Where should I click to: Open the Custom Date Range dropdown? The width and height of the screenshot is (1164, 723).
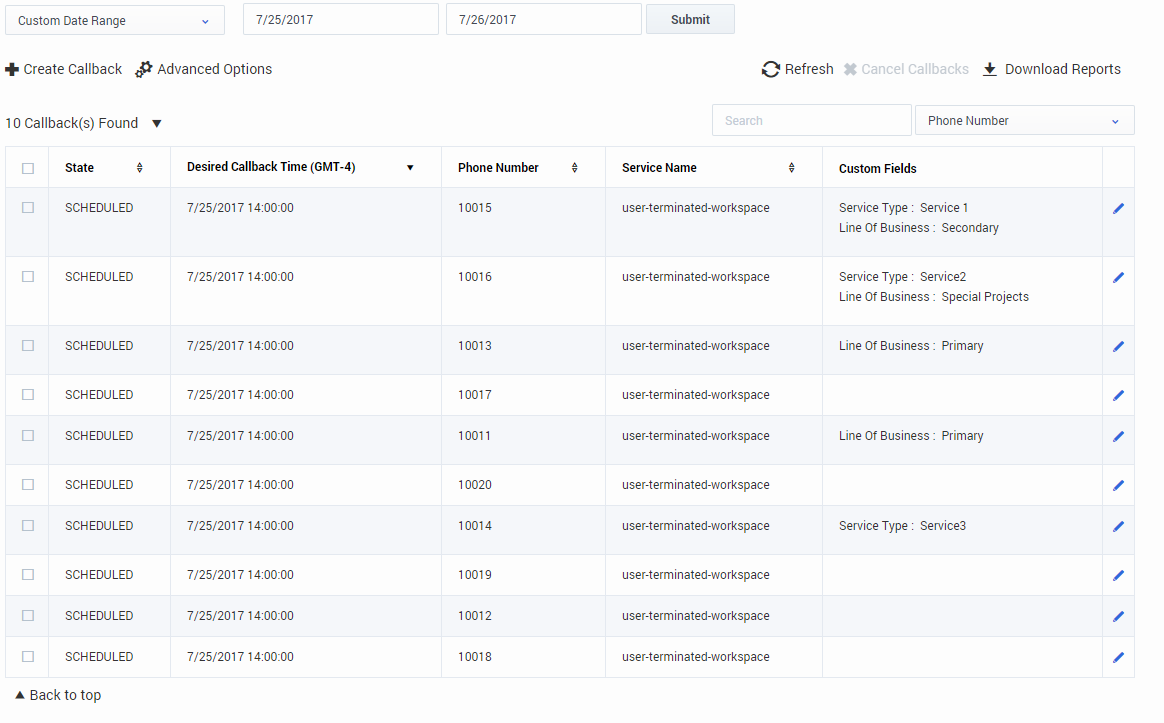click(114, 20)
